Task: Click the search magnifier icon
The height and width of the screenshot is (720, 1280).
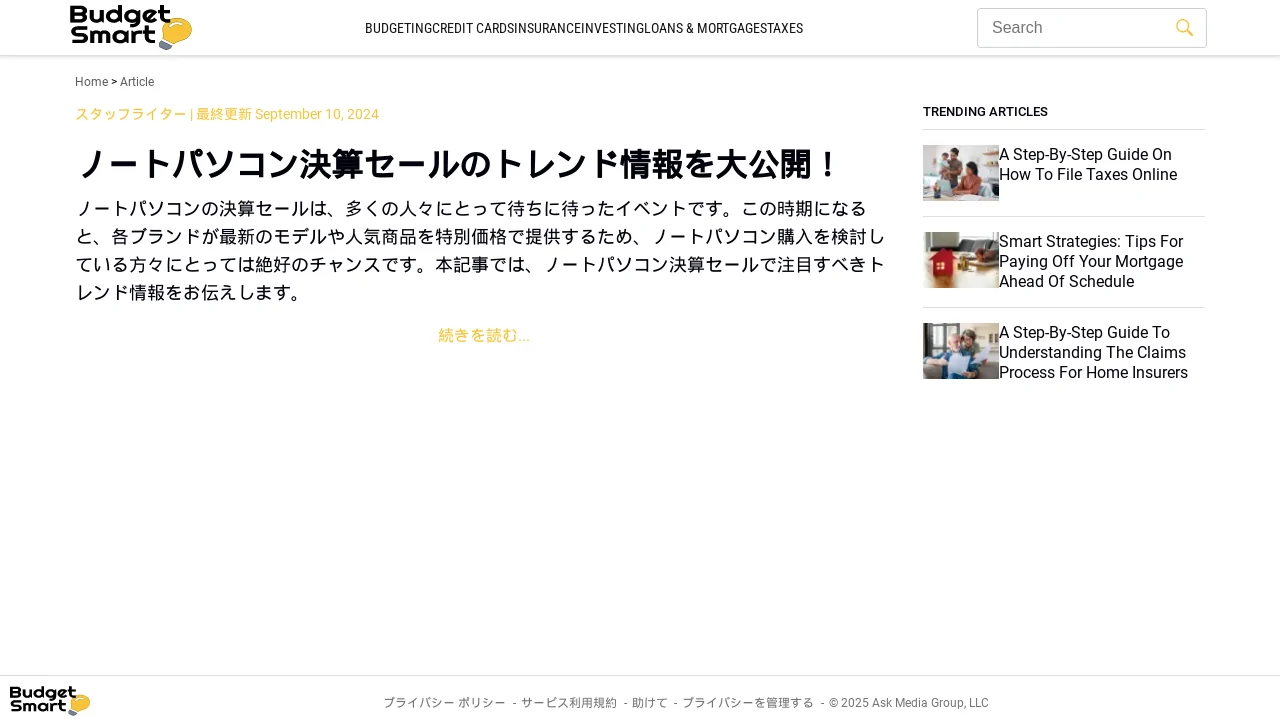Action: click(x=1184, y=28)
